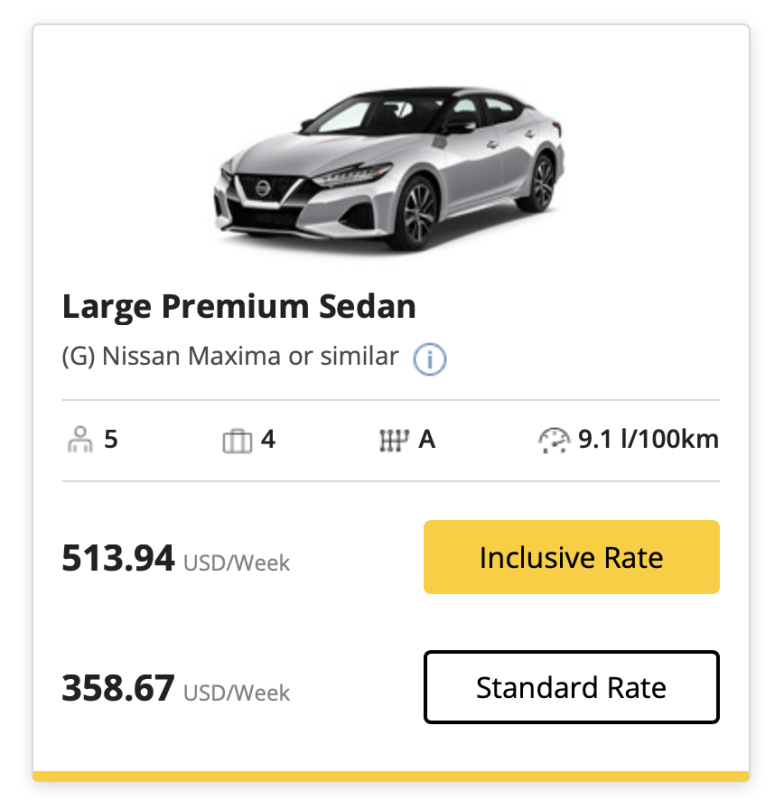
Task: Select the Inclusive Rate button
Action: [x=571, y=557]
